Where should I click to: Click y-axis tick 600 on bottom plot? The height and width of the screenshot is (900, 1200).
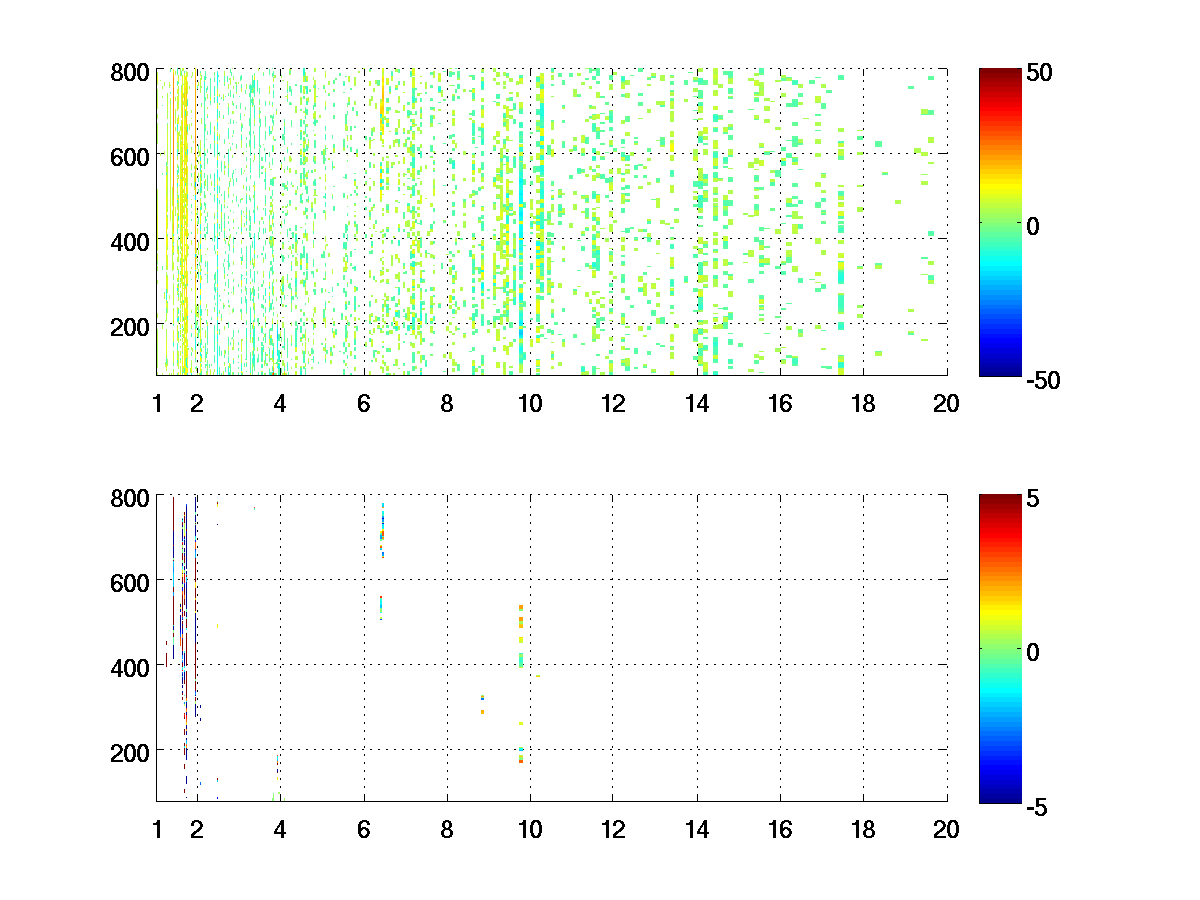pyautogui.click(x=130, y=582)
